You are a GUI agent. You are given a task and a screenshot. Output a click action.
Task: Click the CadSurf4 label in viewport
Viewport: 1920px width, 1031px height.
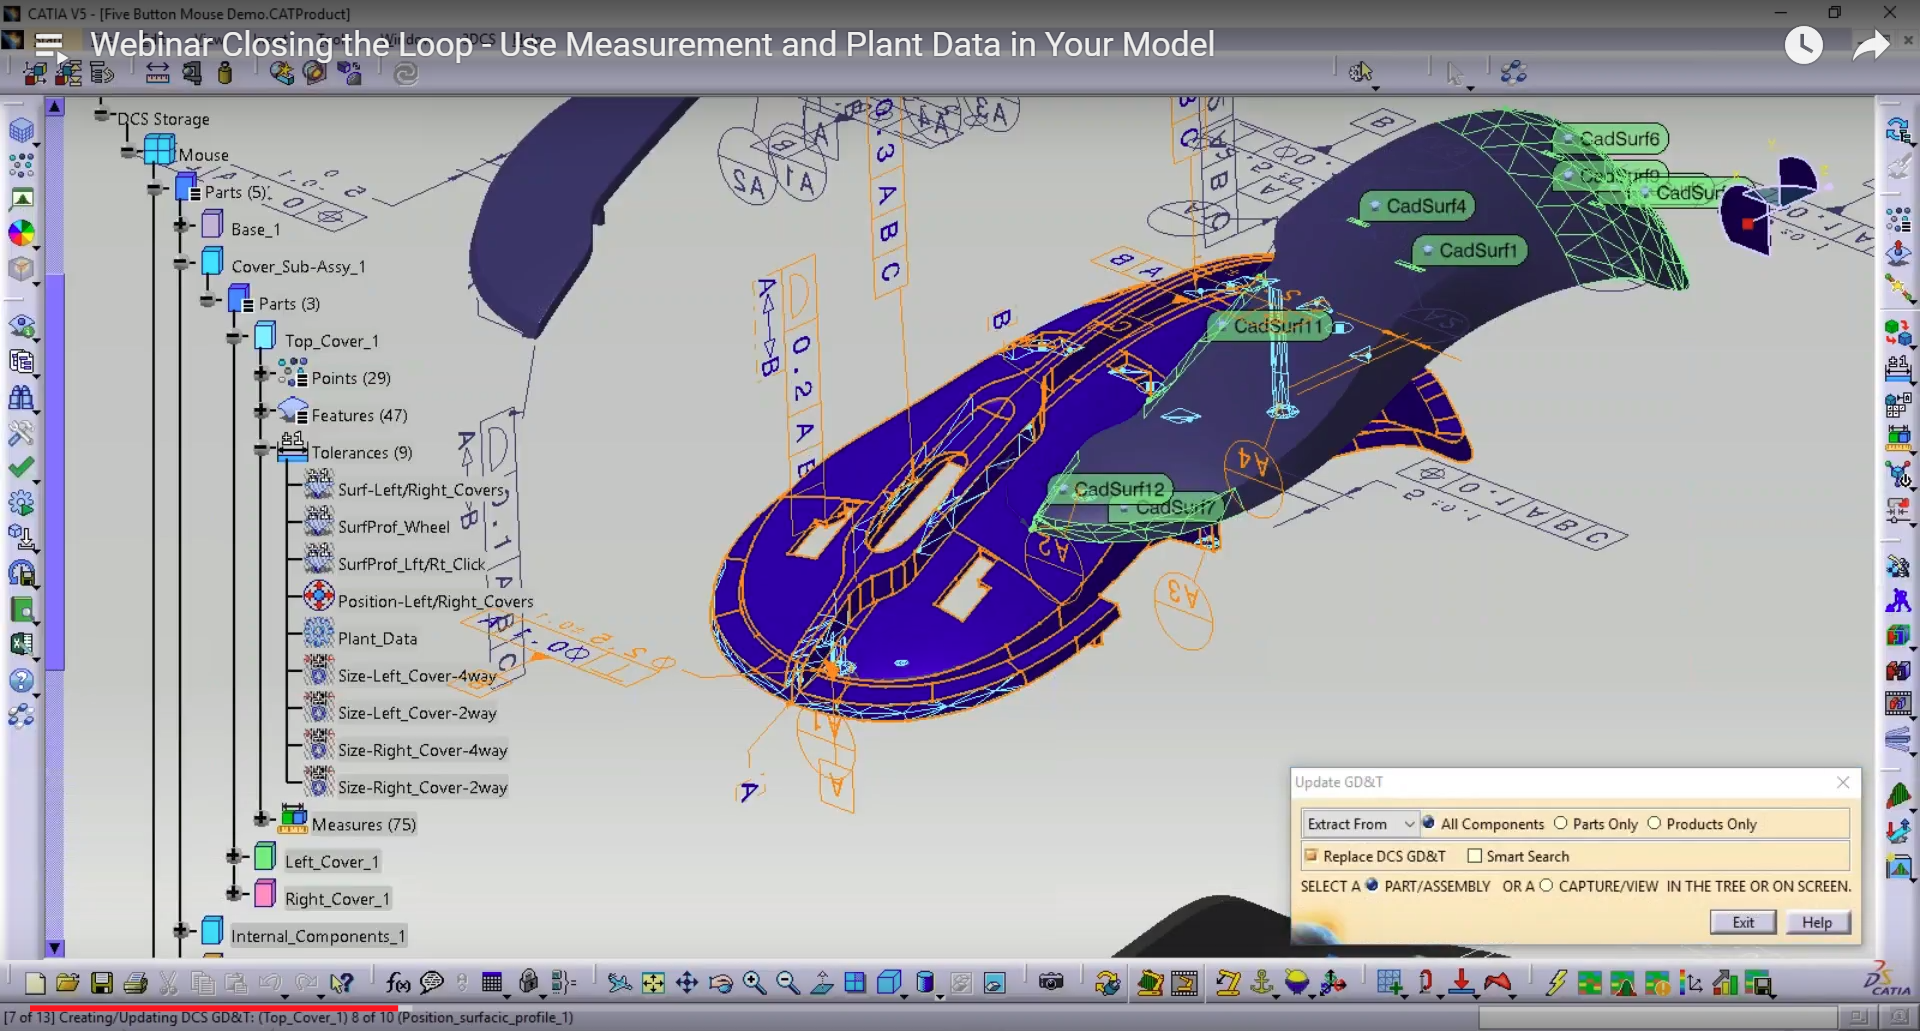[x=1417, y=206]
